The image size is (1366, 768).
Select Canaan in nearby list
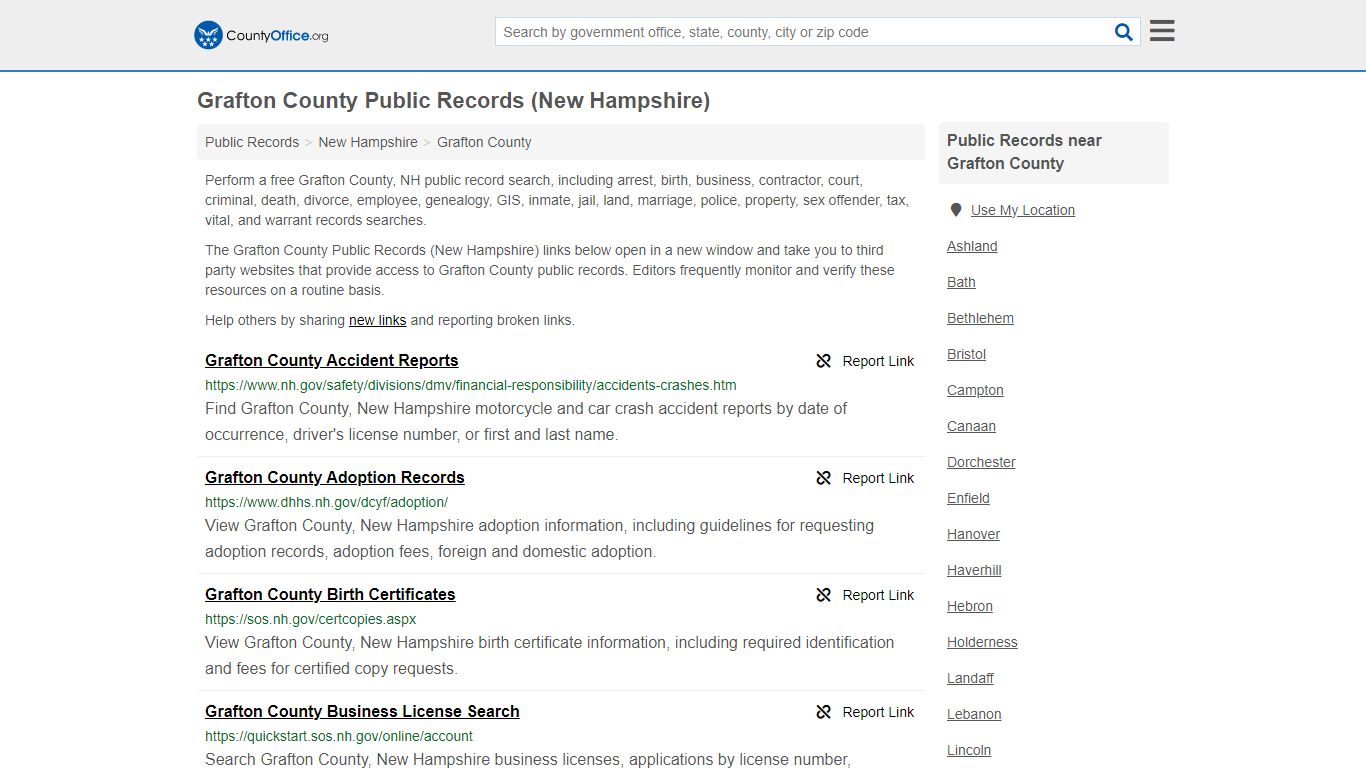pyautogui.click(x=971, y=426)
